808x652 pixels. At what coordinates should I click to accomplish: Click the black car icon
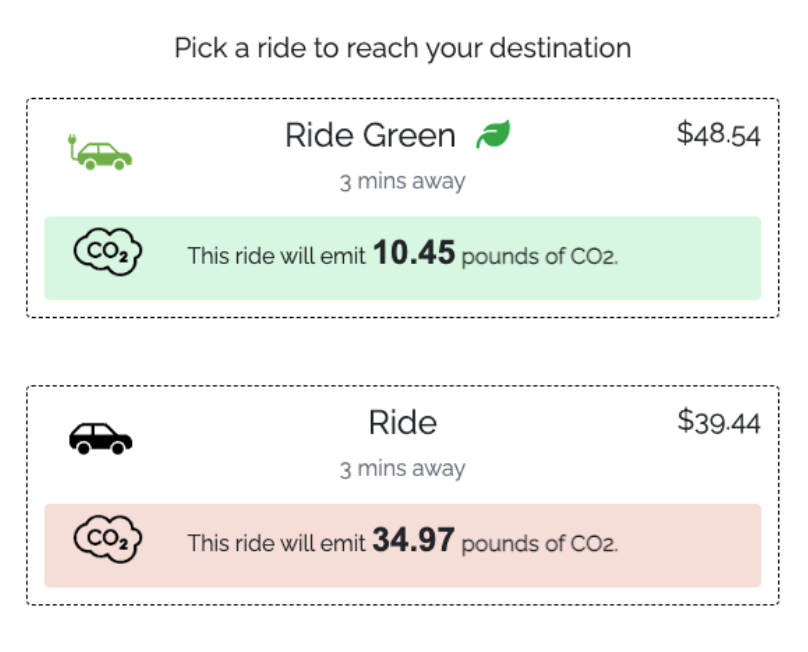coord(100,438)
